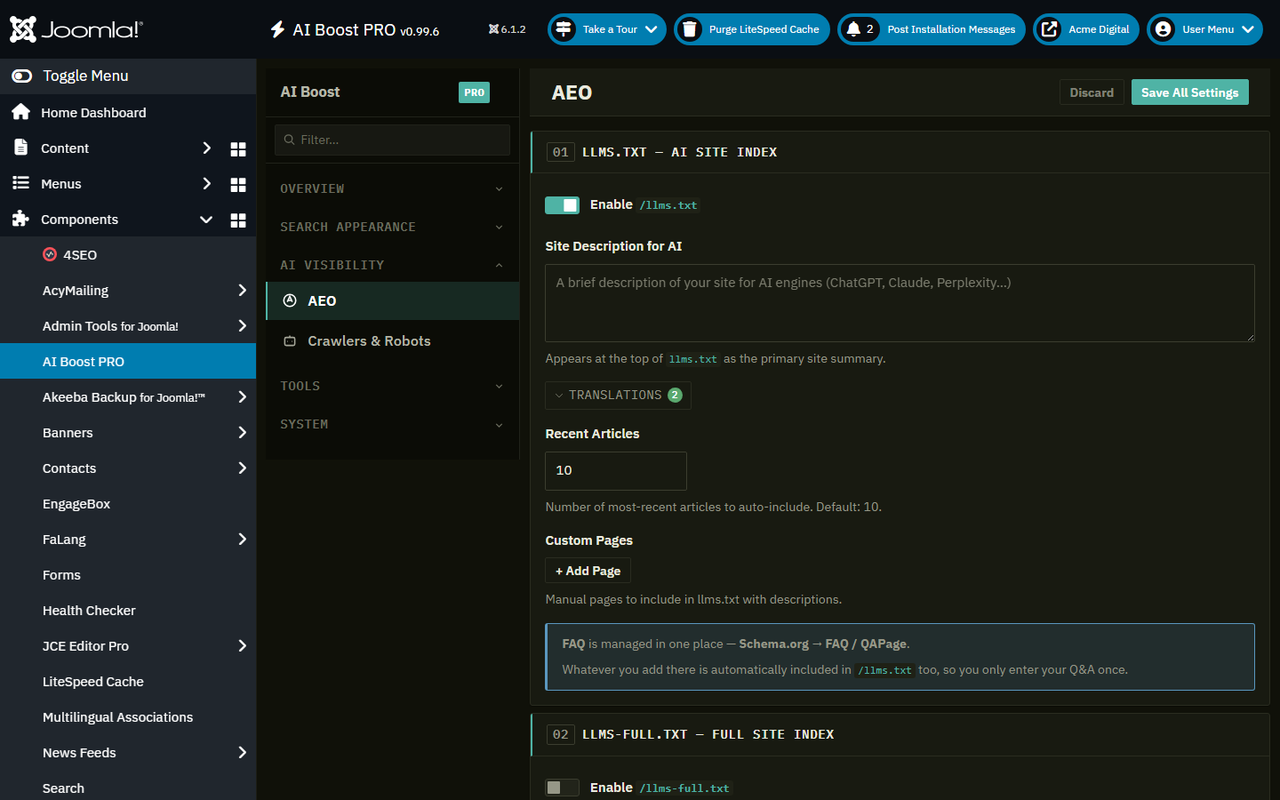Click the AEO compass icon
1280x800 pixels.
(x=290, y=300)
